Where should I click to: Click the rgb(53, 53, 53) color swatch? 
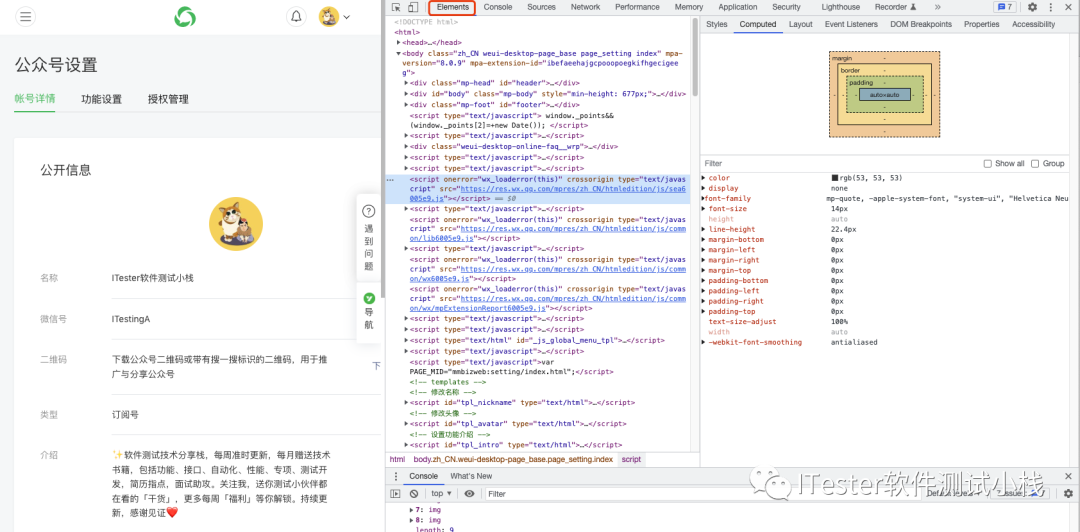coord(835,178)
